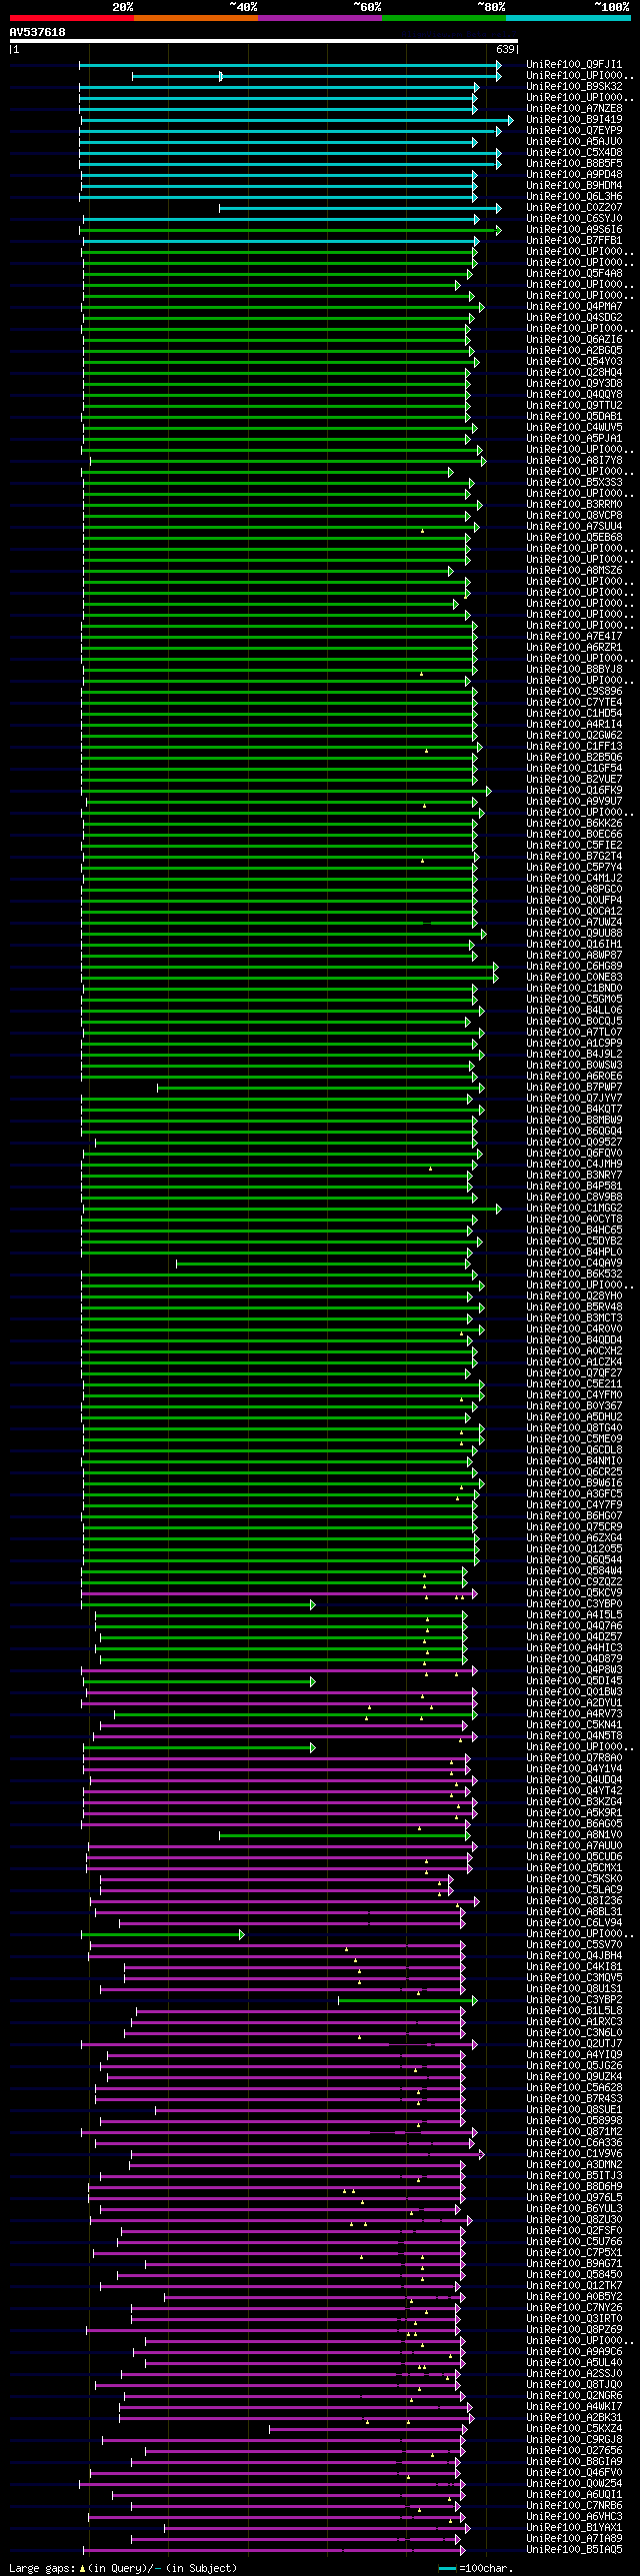
Task: Select label UniRef100_A5PJA1
Action: [574, 439]
